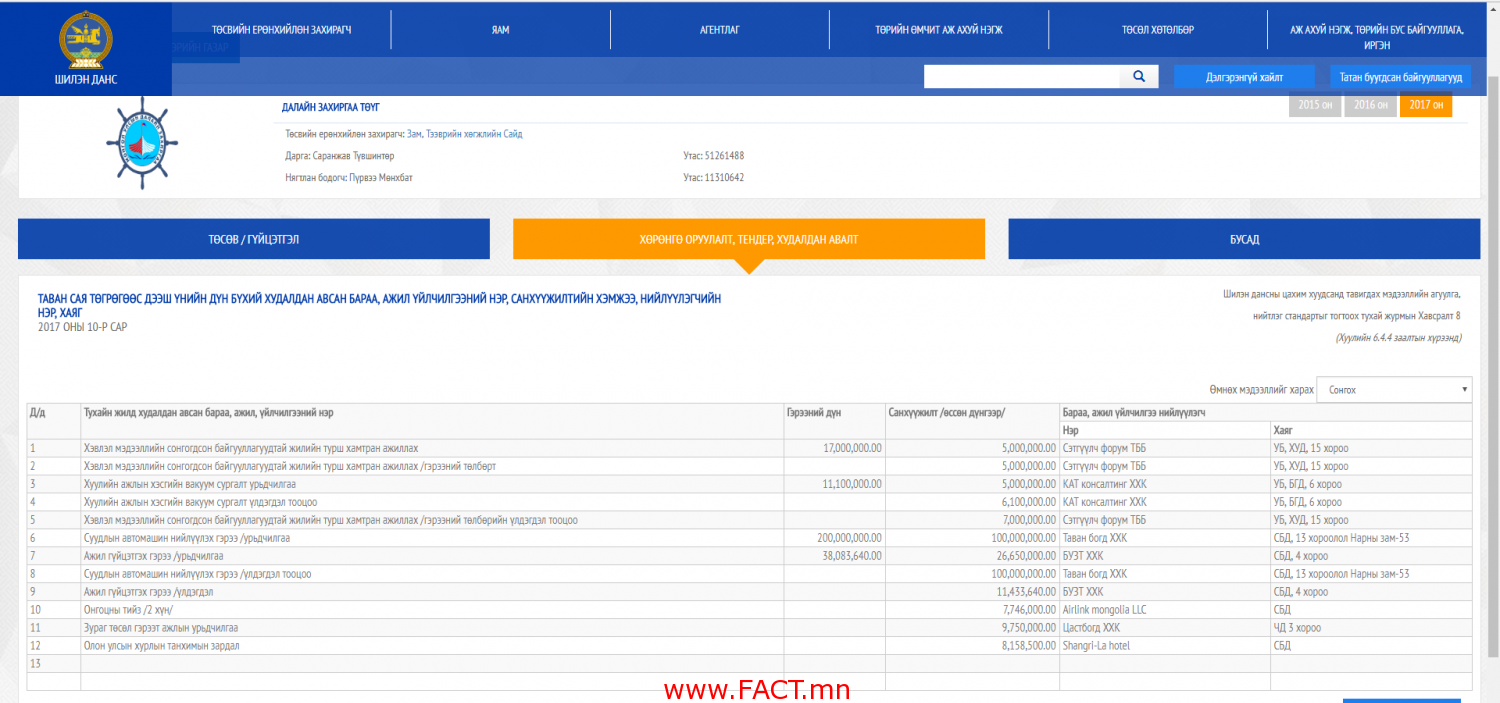Open Зам, Тээврийн хөгжлийн Сайд link
1500x703 pixels.
pyautogui.click(x=464, y=134)
